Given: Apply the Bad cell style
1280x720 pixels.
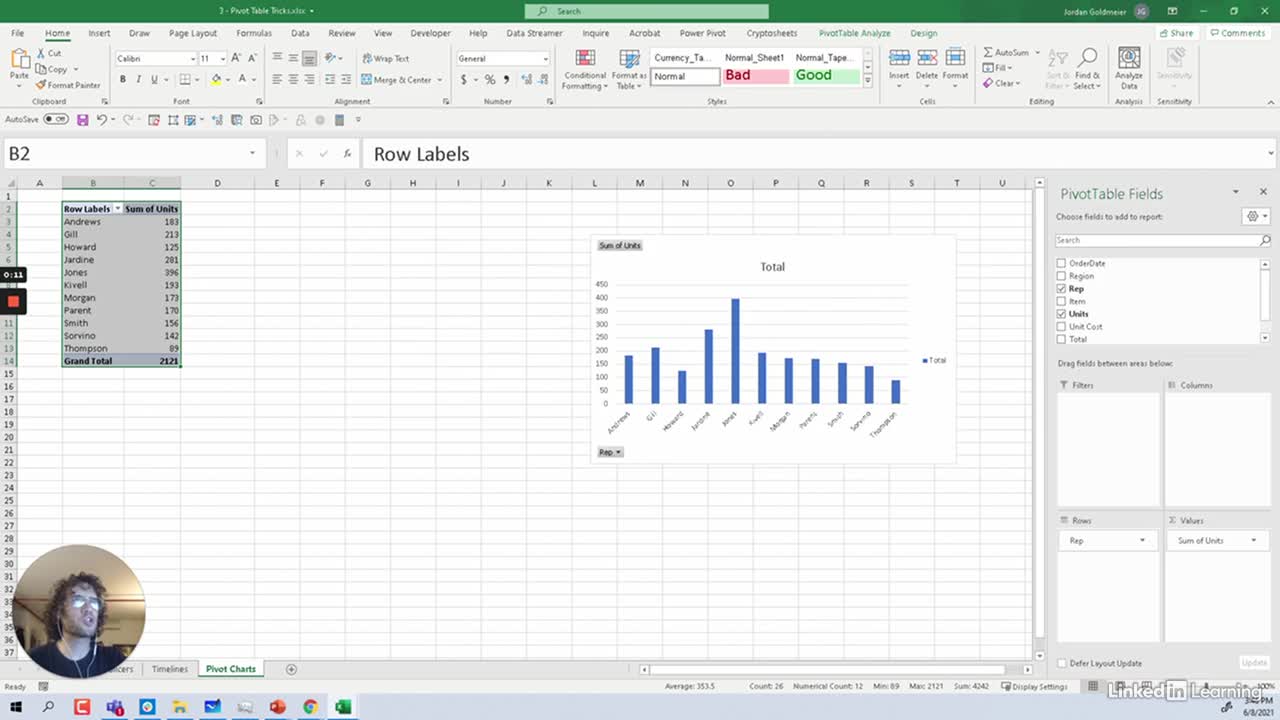Looking at the screenshot, I should click(x=756, y=76).
